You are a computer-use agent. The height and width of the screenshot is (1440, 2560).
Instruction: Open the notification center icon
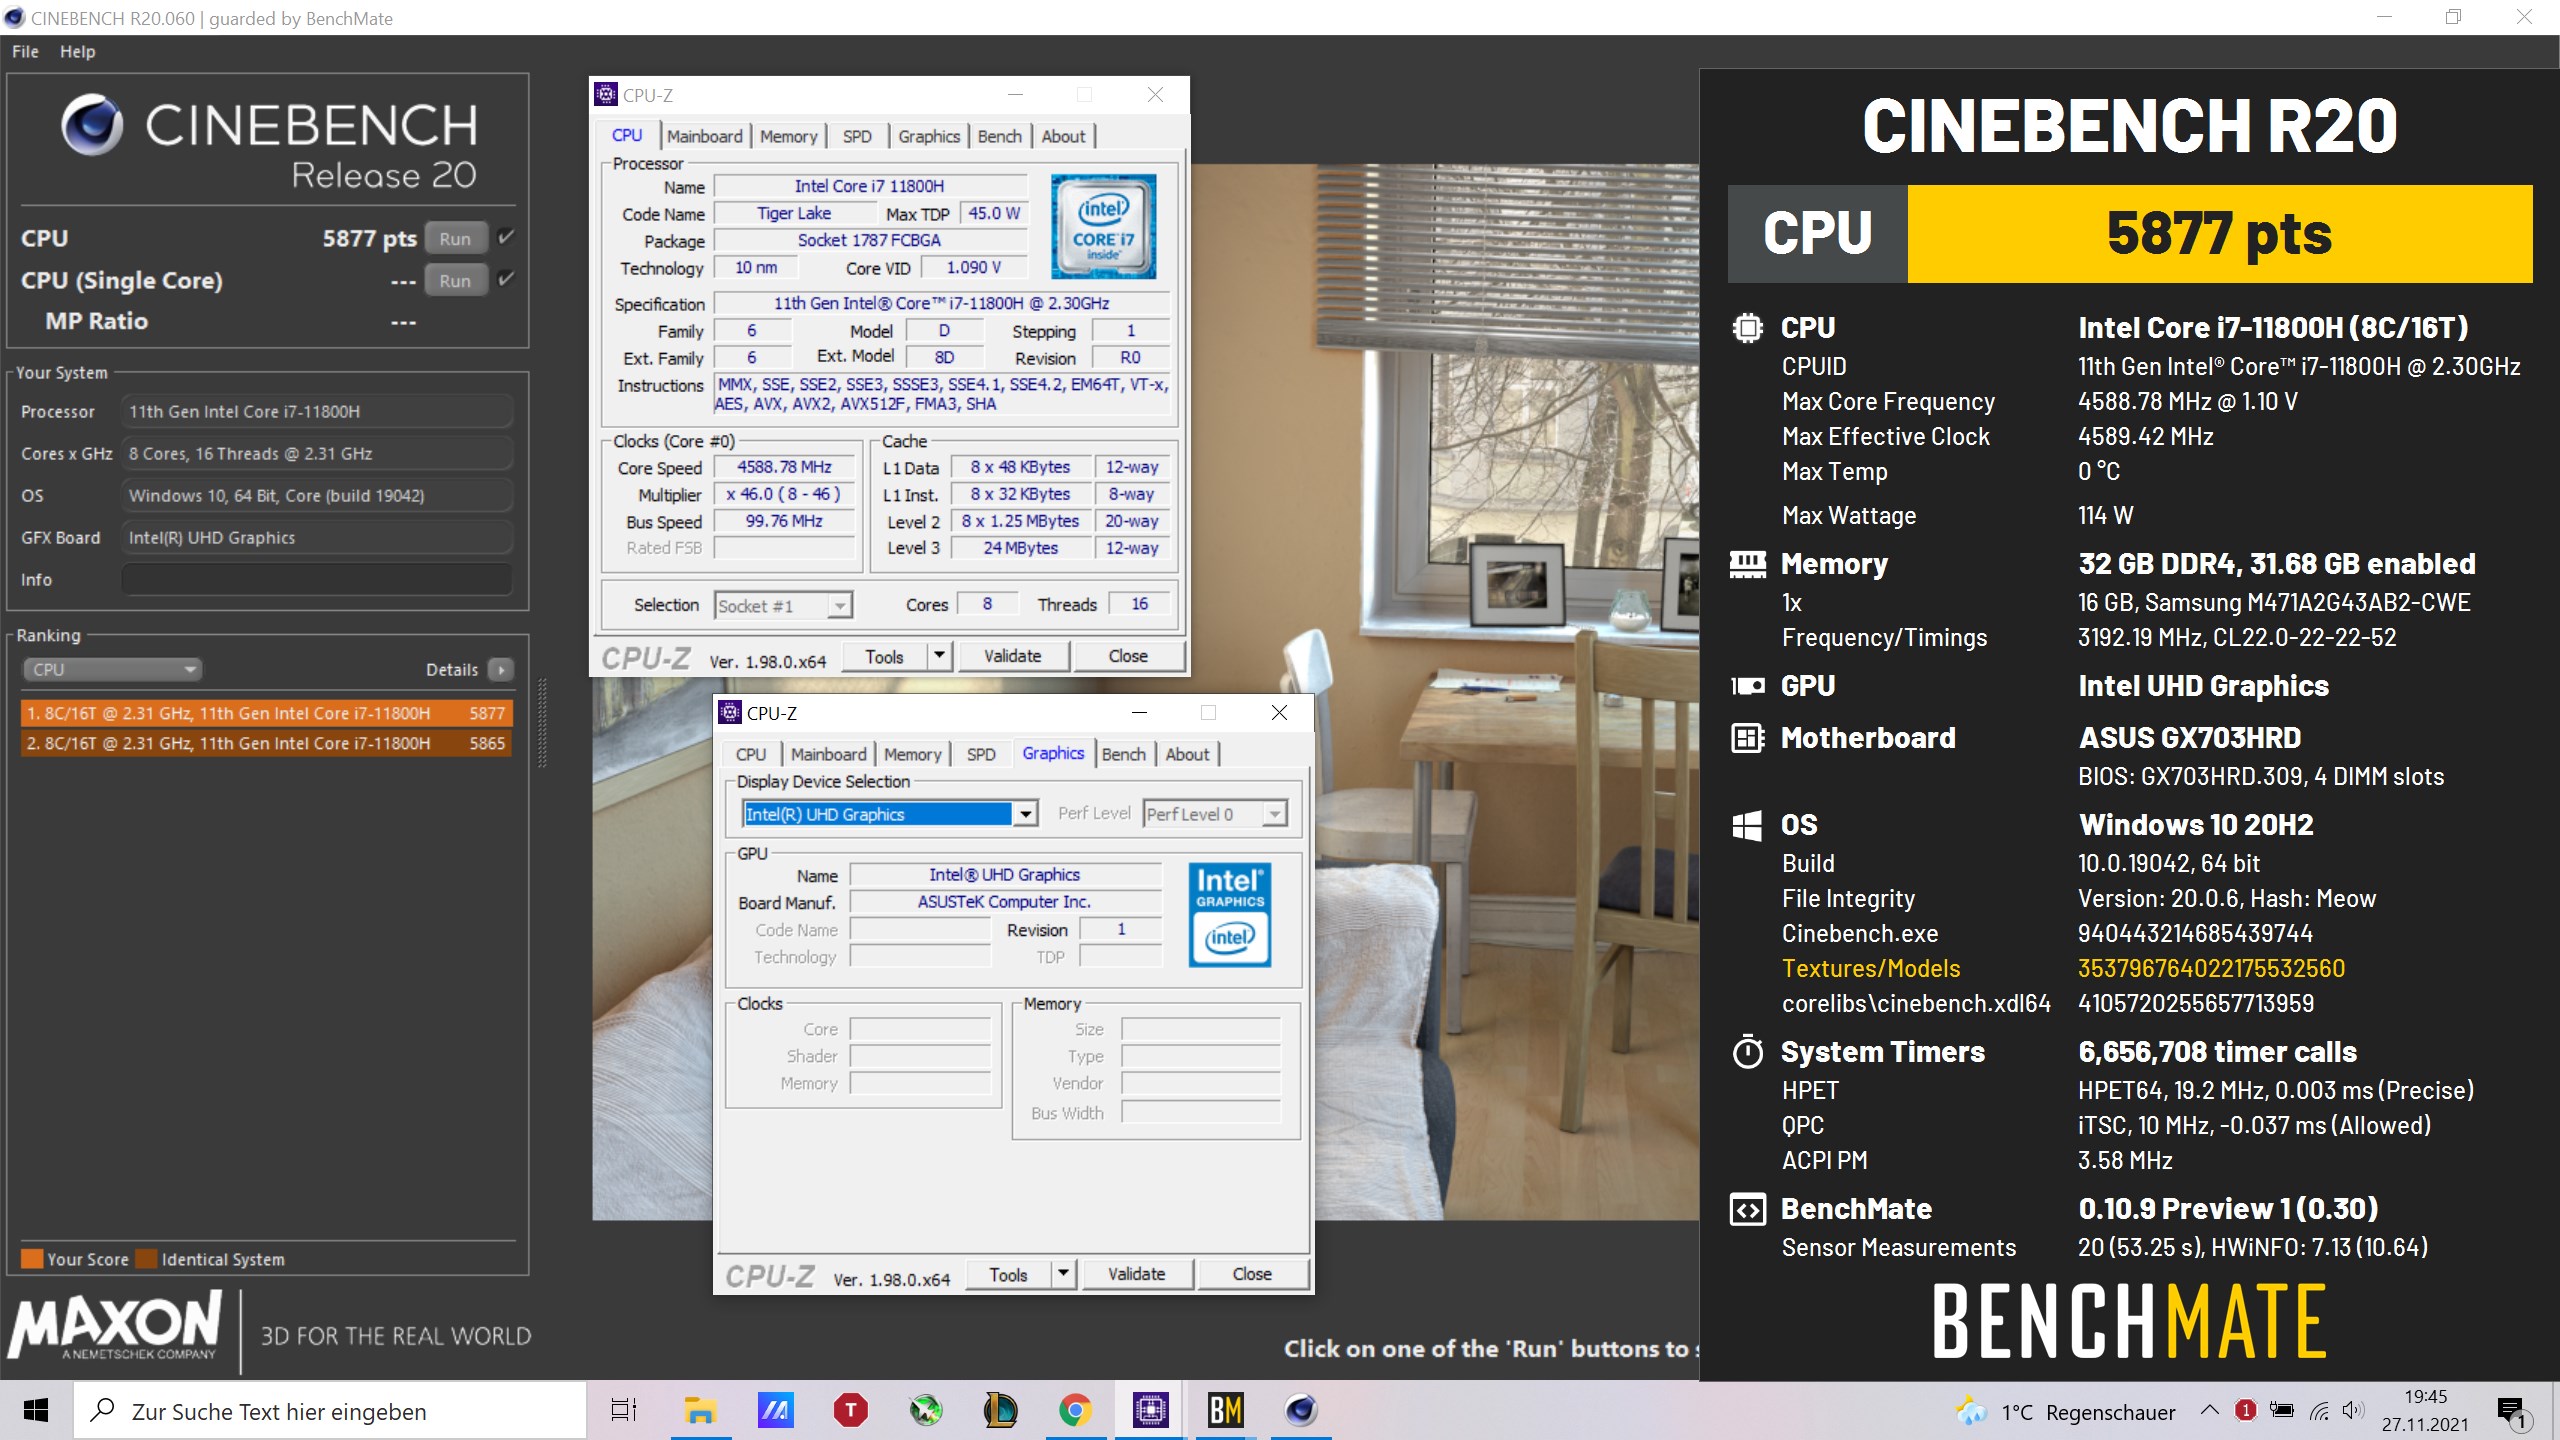2512,1412
